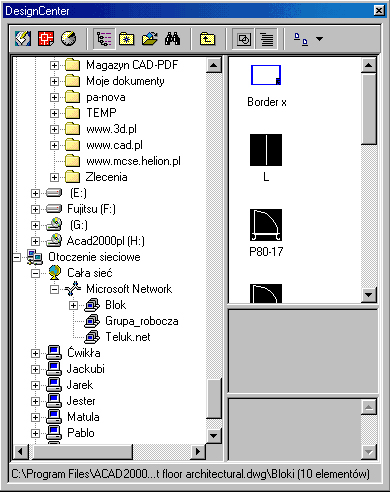
Task: Toggle the Tree View button
Action: click(104, 39)
